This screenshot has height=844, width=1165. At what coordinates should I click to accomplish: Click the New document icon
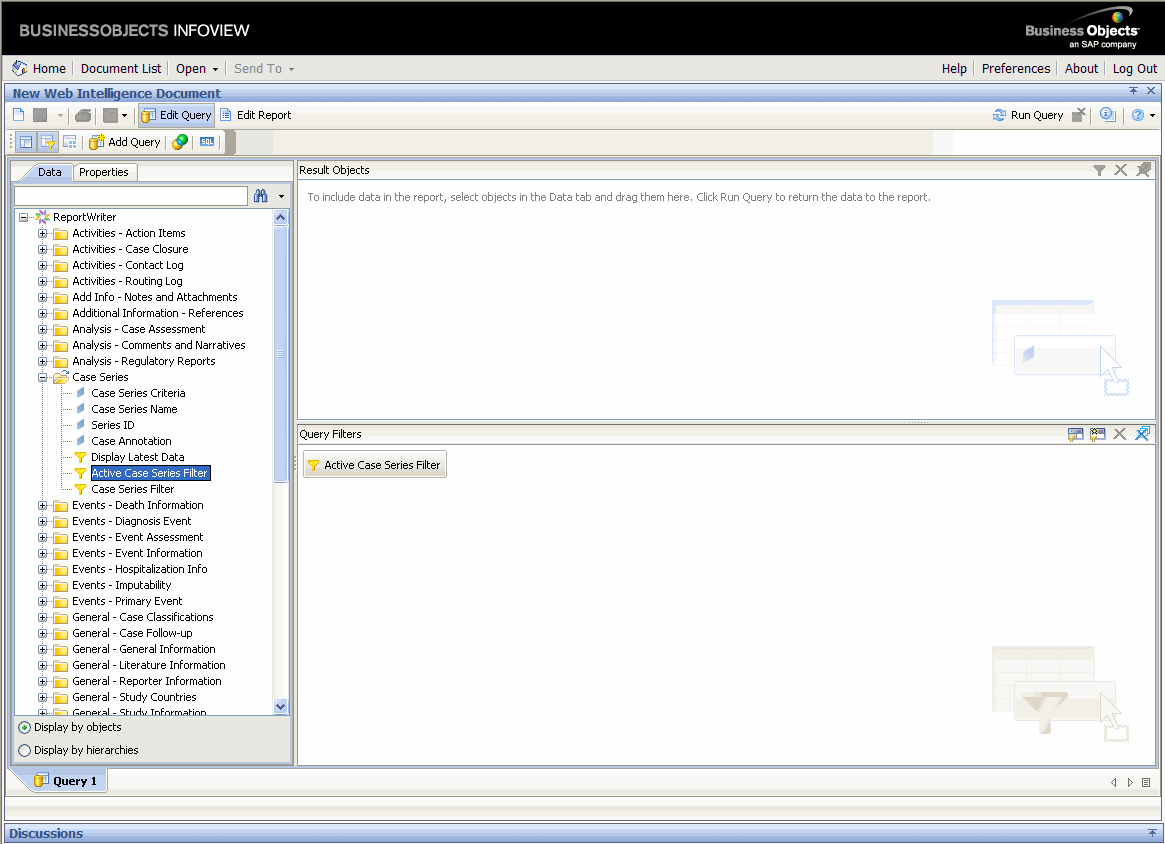(x=19, y=115)
